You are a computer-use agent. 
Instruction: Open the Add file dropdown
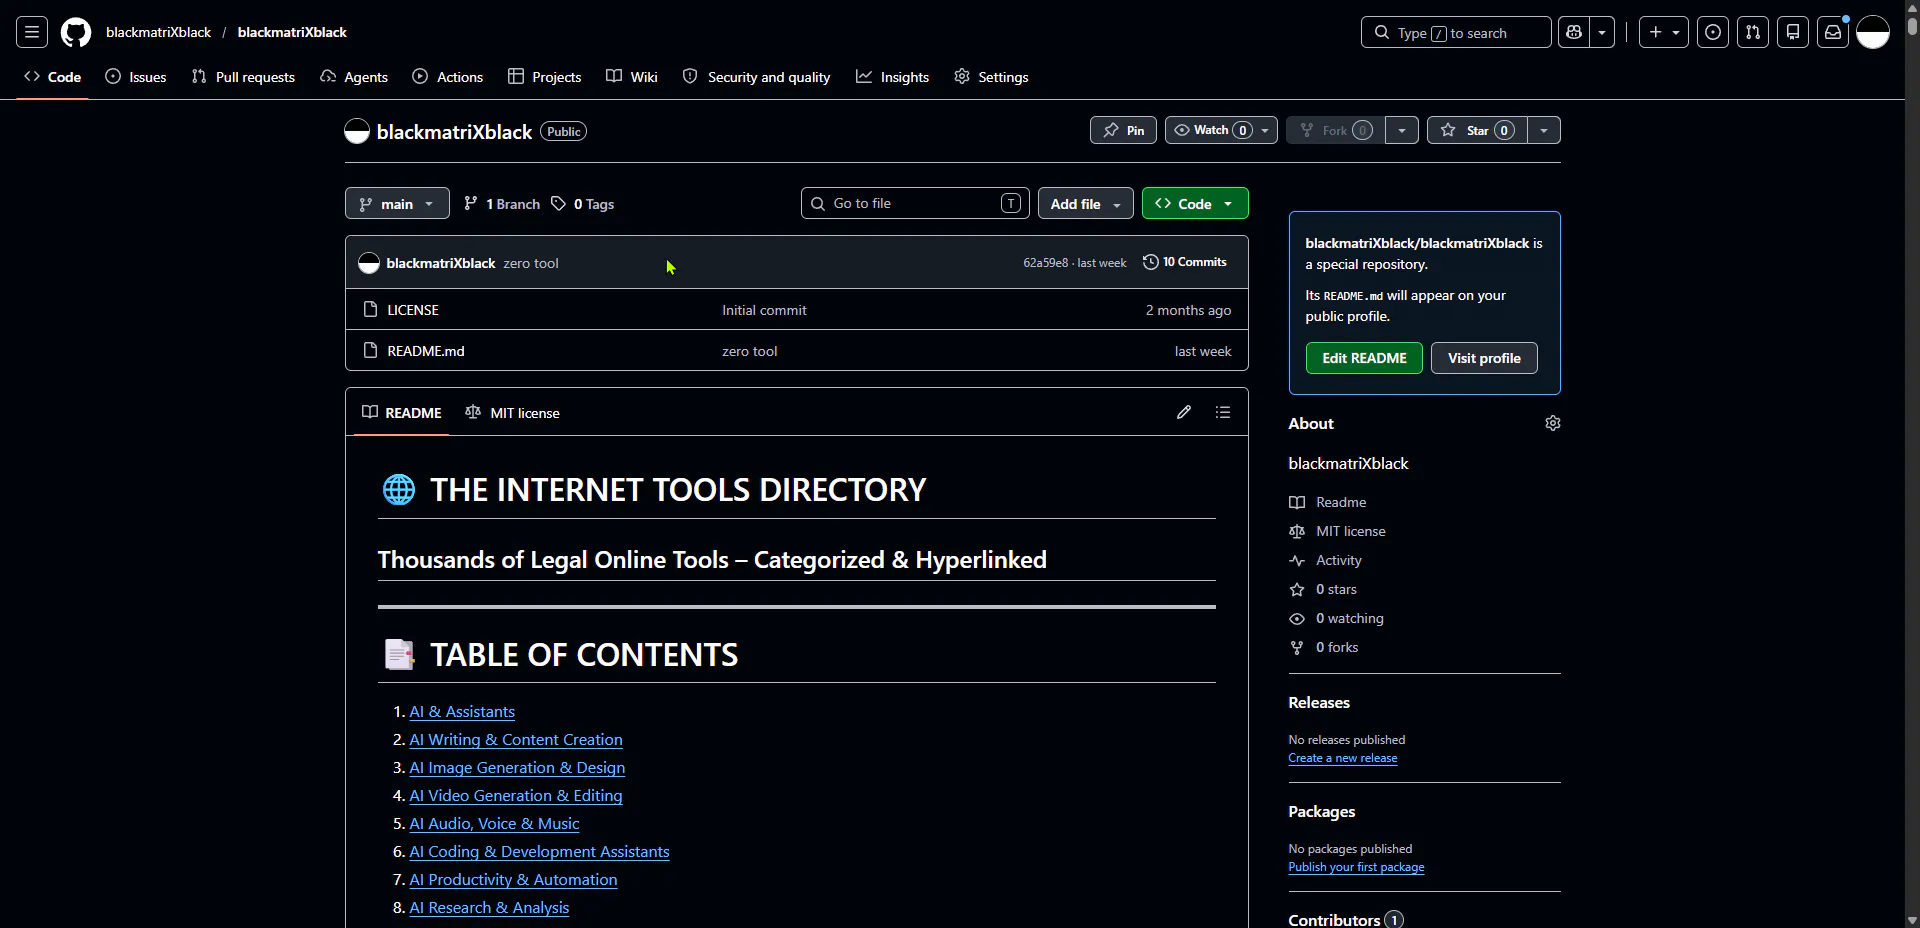(1086, 203)
